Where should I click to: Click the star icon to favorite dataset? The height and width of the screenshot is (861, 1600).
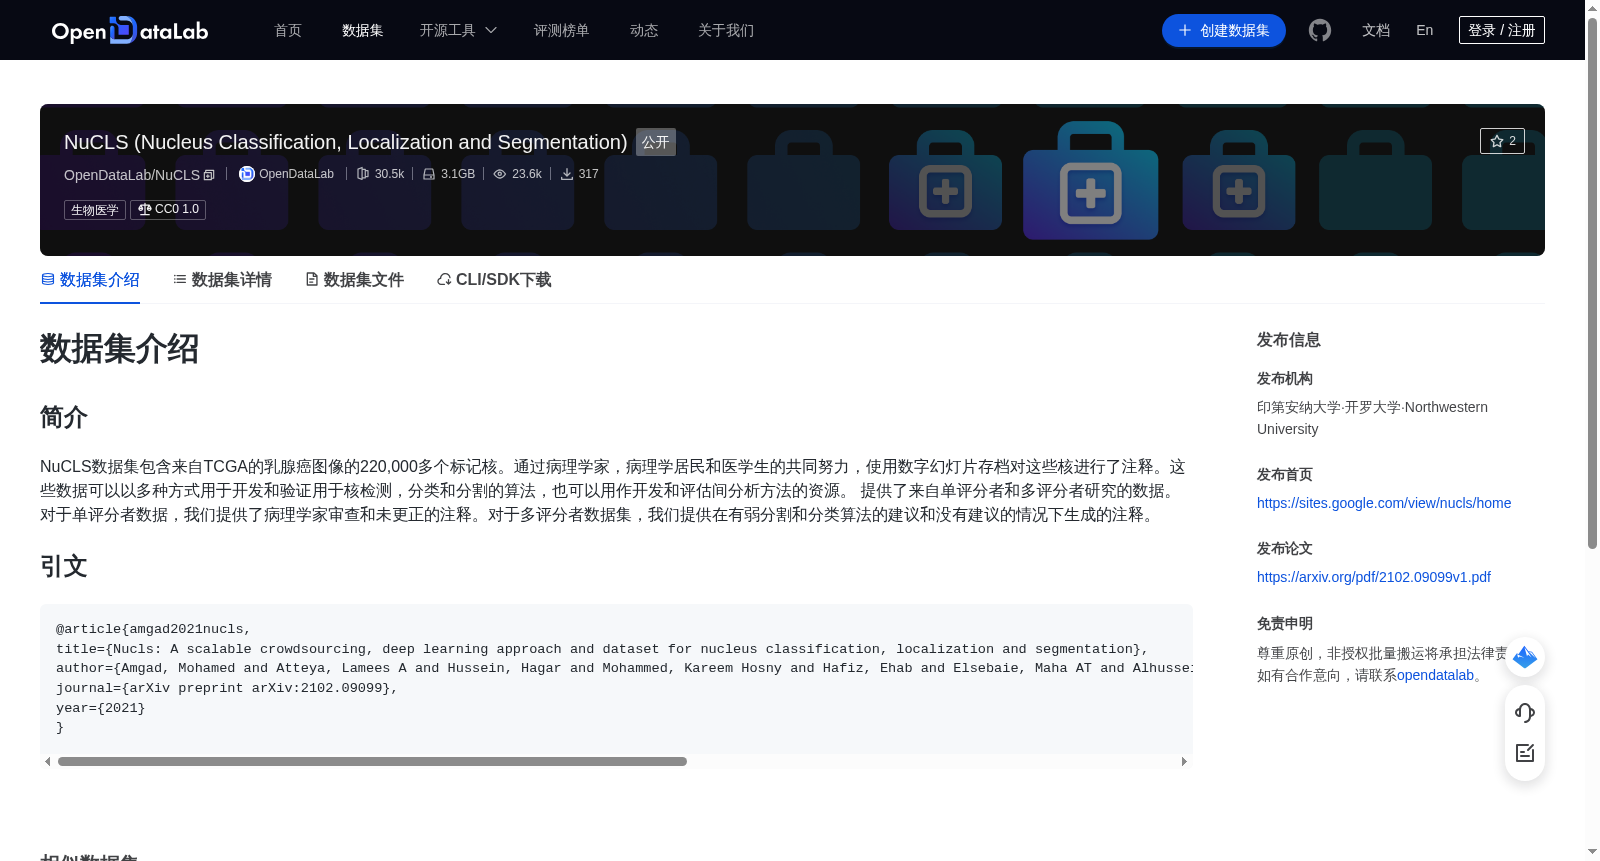(x=1497, y=141)
